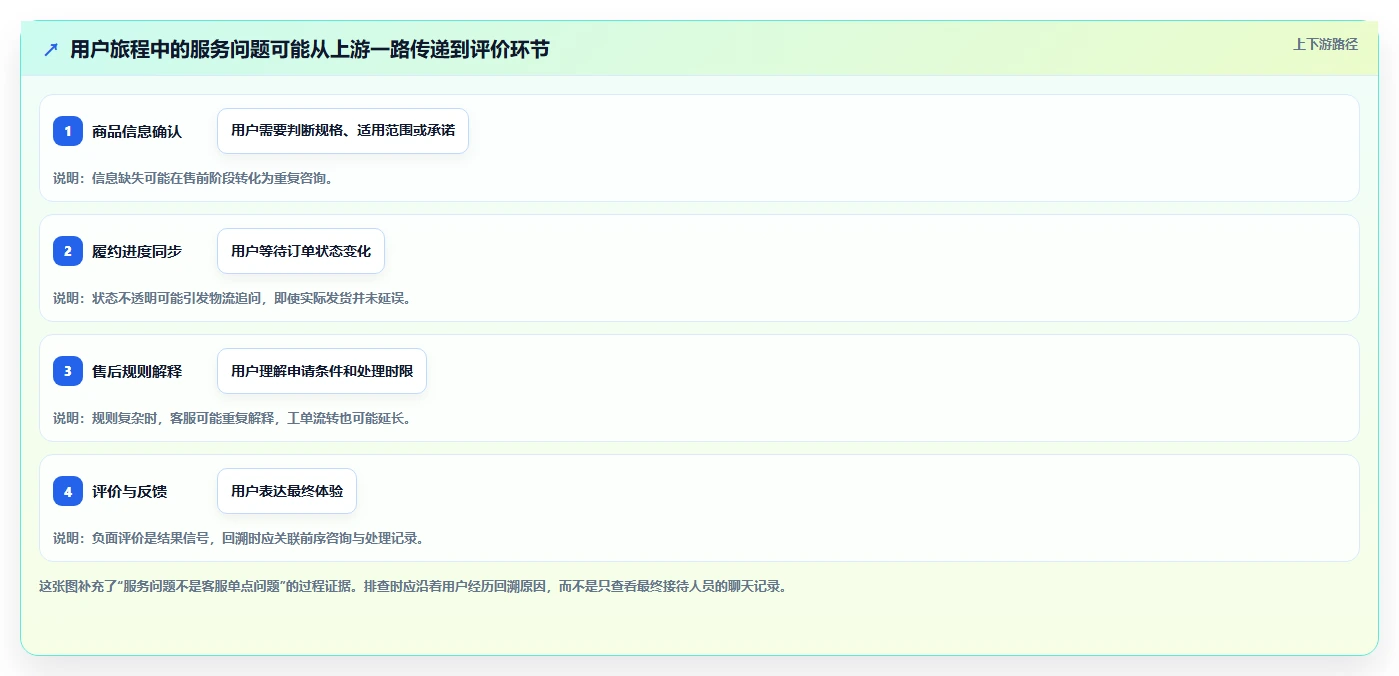
Task: Click the note about 状态不透明可能引发物流追问
Action: (x=232, y=298)
